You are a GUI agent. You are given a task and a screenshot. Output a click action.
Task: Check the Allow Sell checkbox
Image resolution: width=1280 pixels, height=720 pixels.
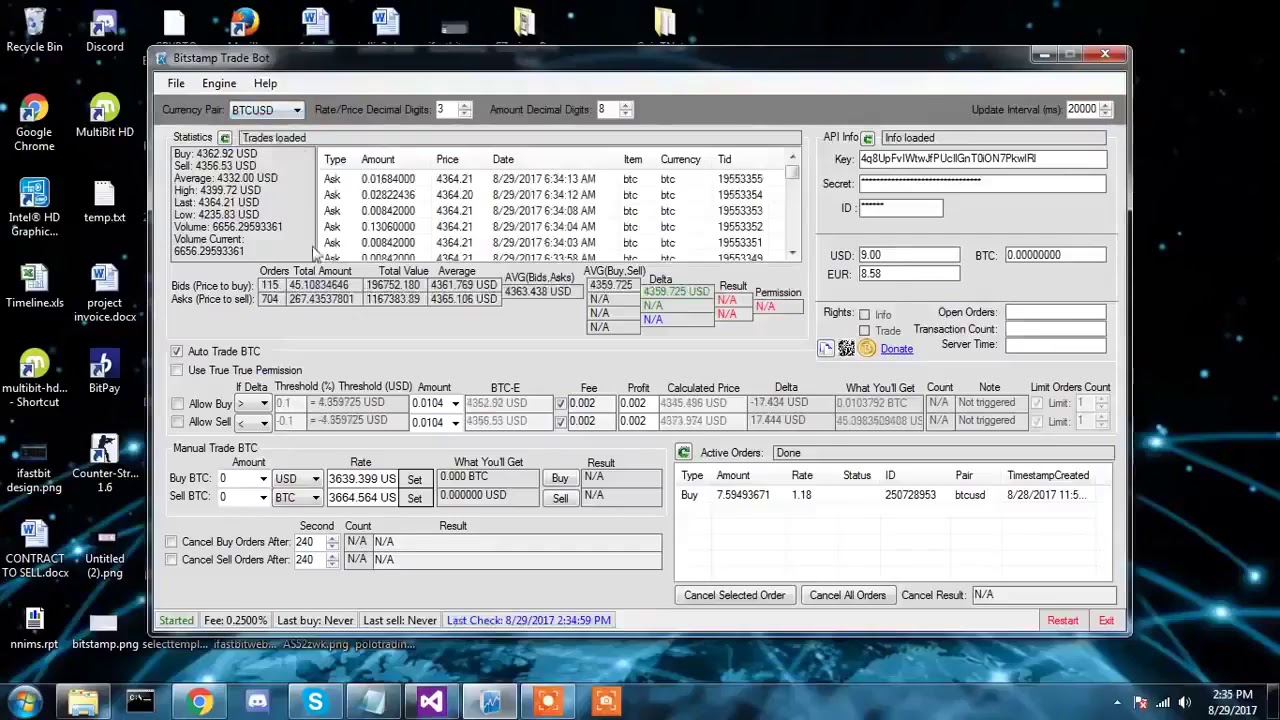pos(177,422)
